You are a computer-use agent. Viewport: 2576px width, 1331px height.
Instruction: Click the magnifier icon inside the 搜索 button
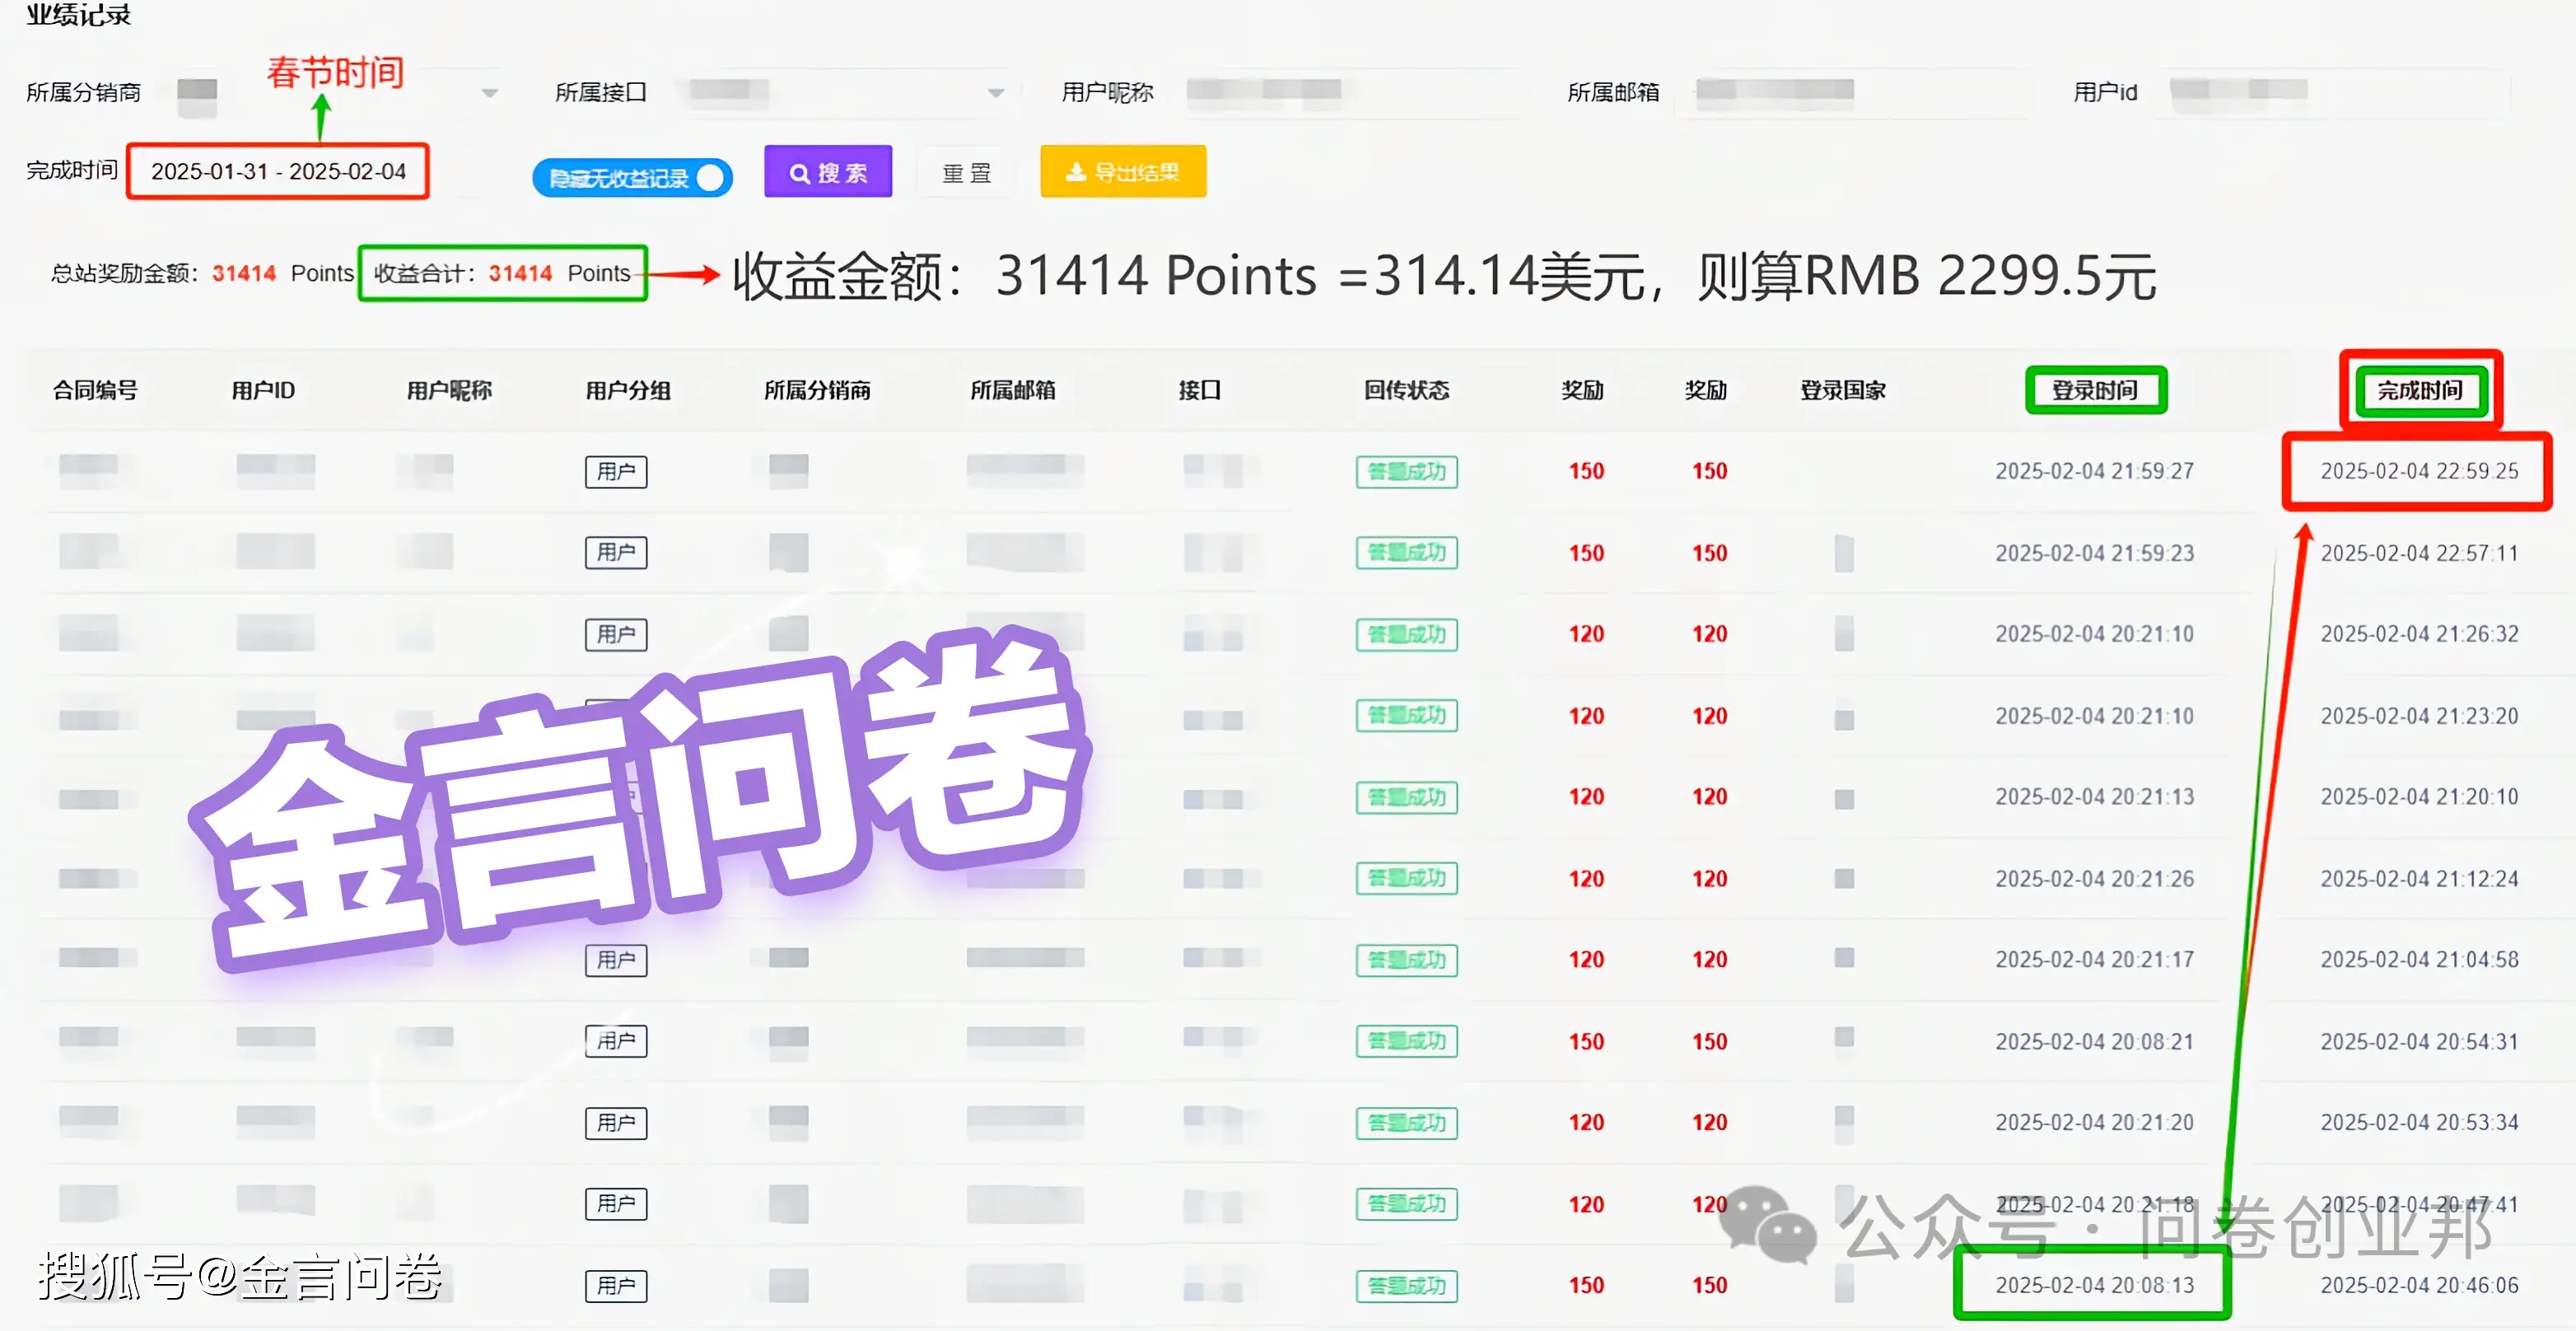[x=799, y=171]
